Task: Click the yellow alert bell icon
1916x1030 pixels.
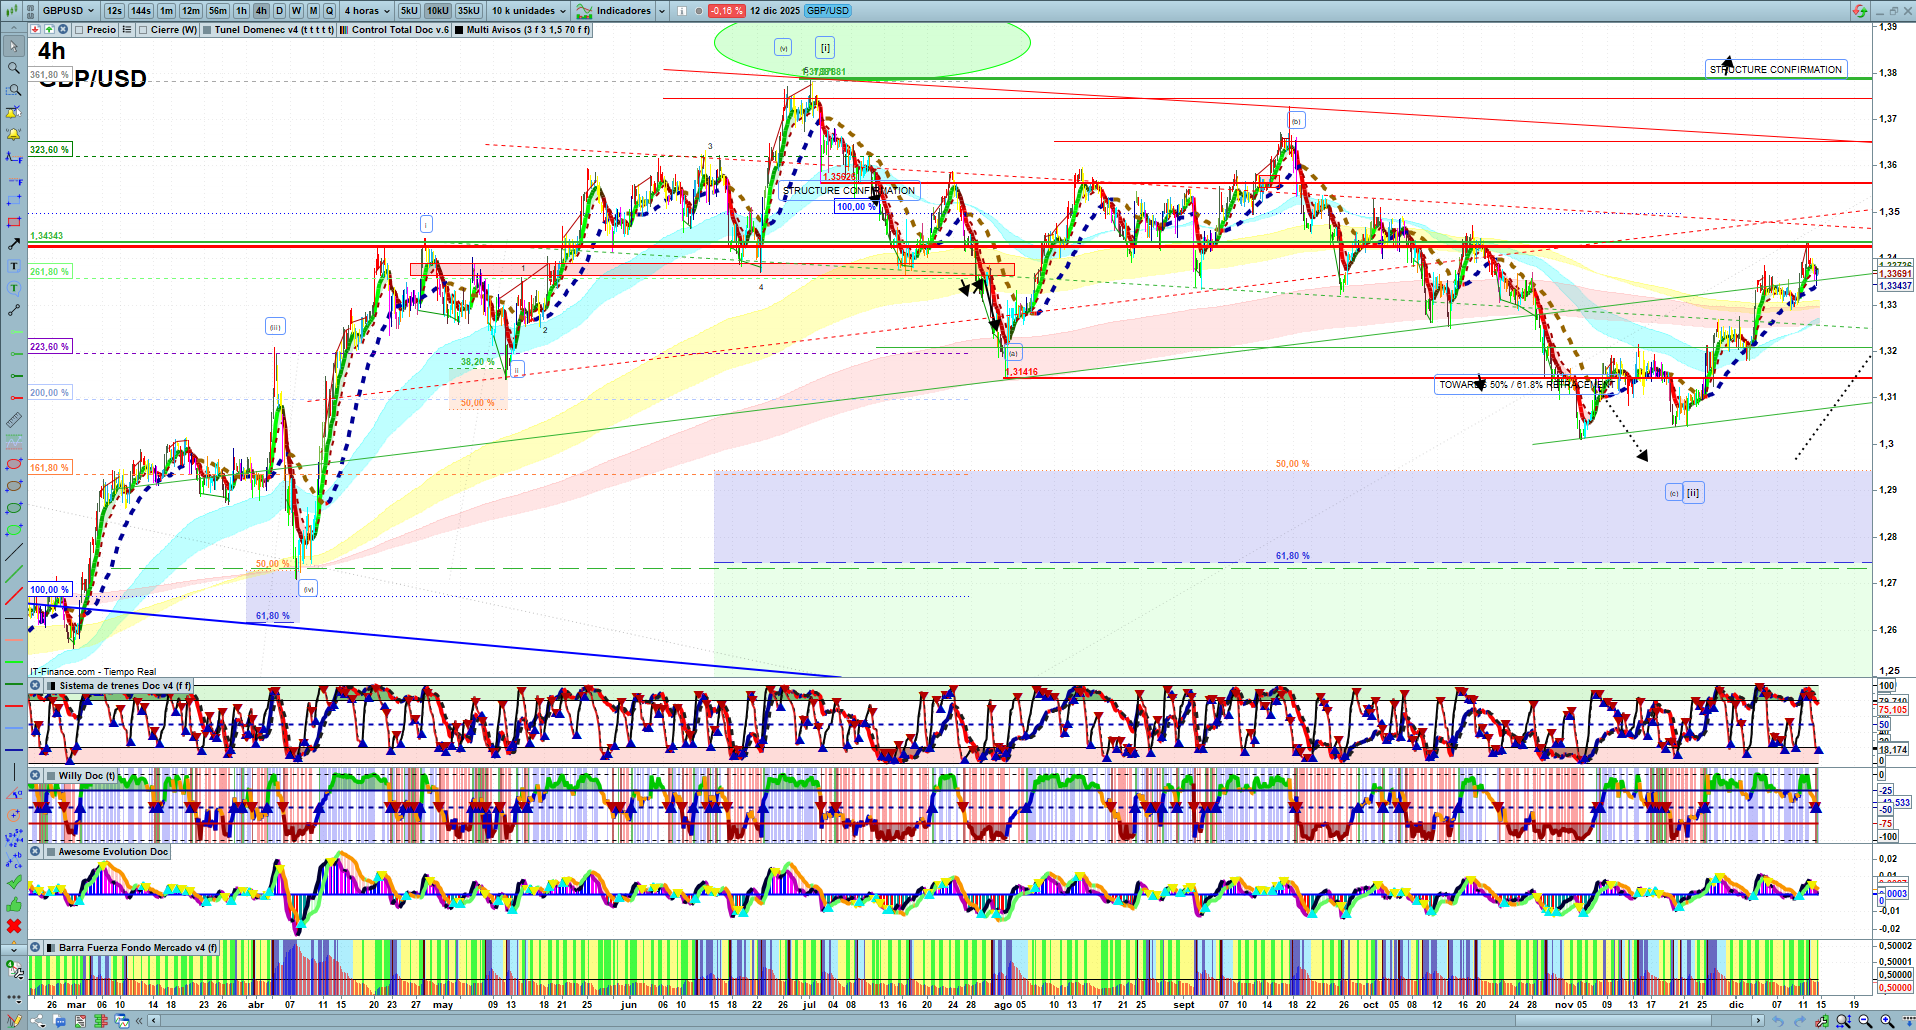Action: click(14, 134)
